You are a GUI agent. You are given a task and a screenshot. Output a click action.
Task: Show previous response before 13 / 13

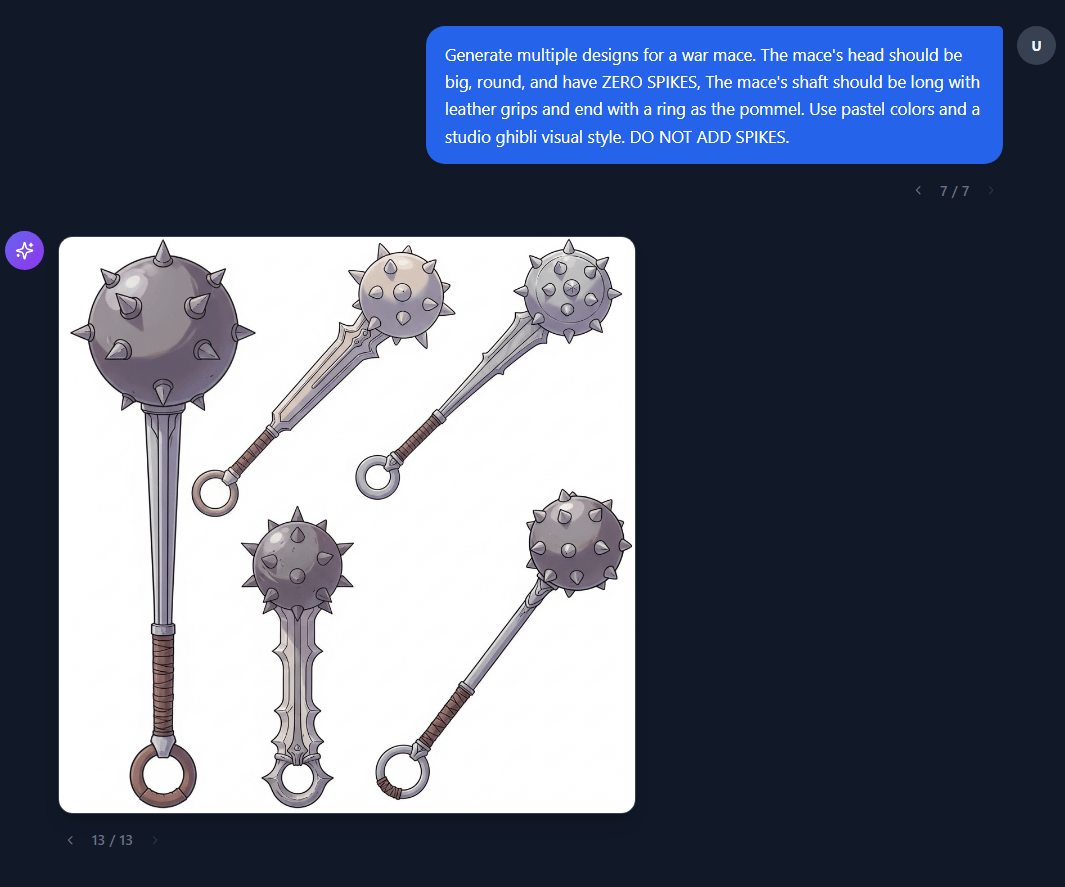point(70,840)
